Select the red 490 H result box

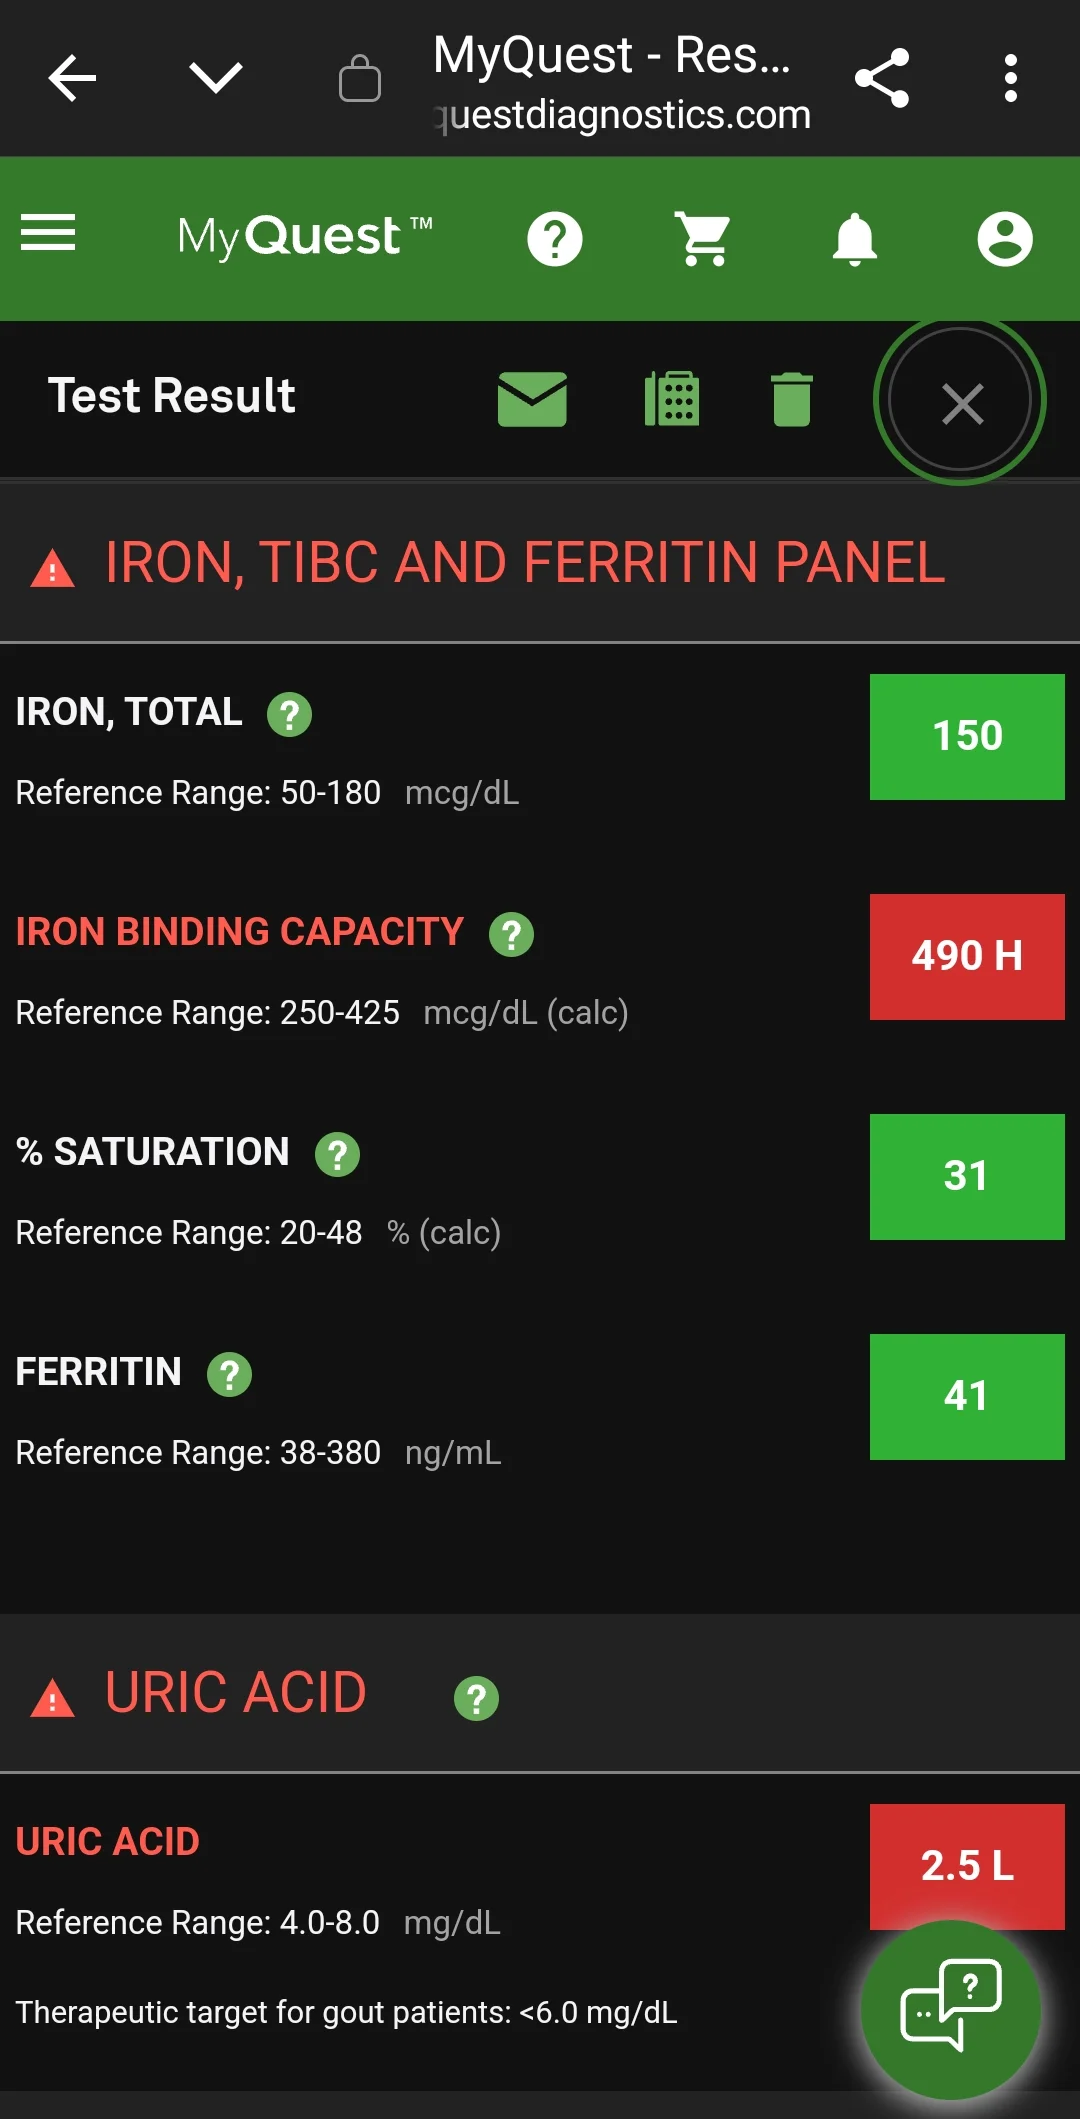tap(966, 957)
